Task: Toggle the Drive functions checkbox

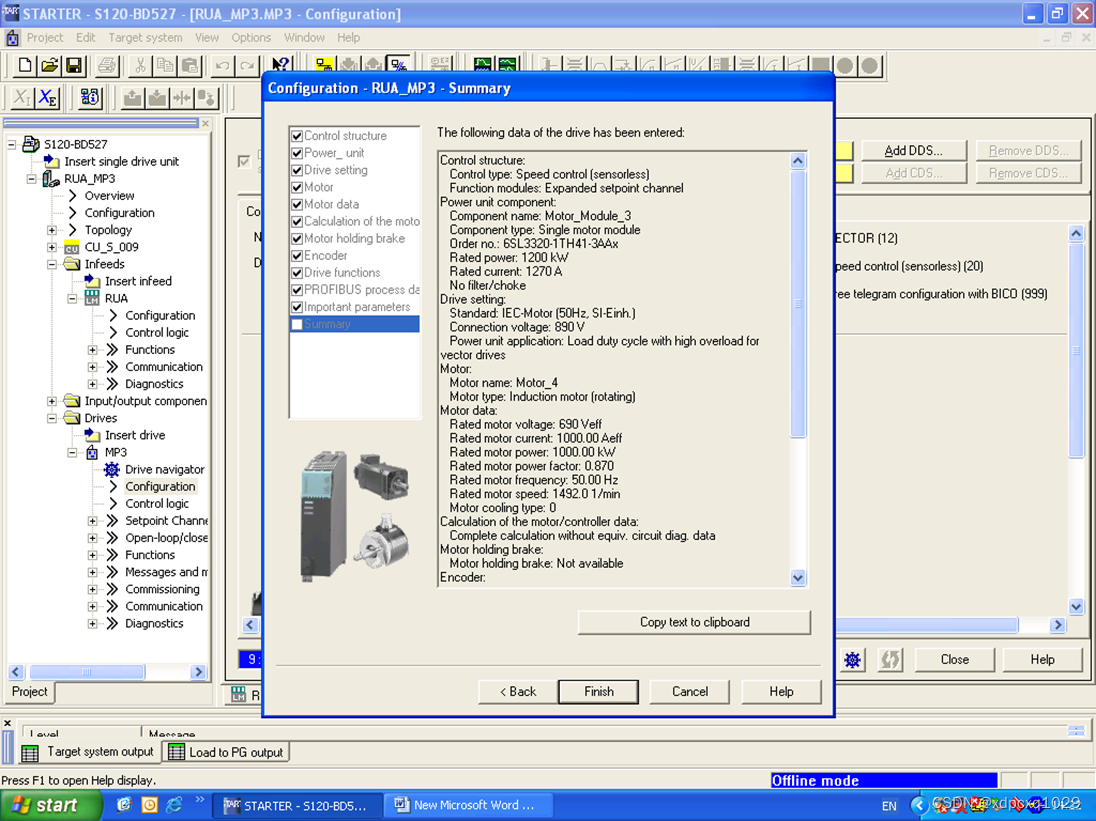Action: coord(297,273)
